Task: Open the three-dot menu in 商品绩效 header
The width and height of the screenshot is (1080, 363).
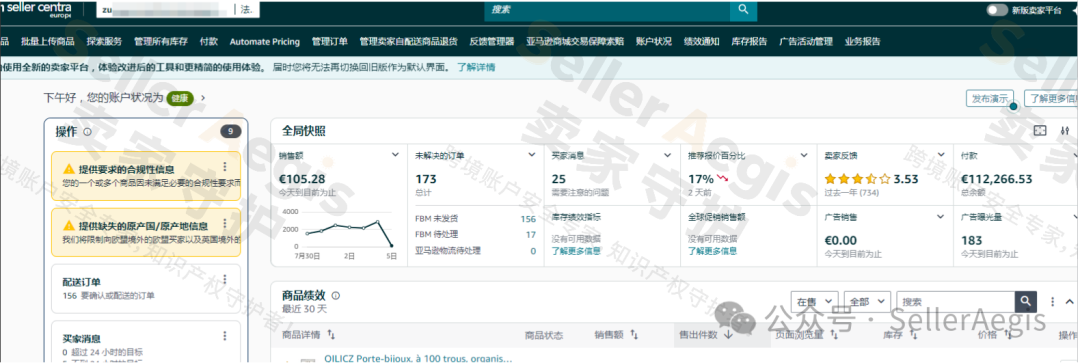Action: pyautogui.click(x=1052, y=302)
